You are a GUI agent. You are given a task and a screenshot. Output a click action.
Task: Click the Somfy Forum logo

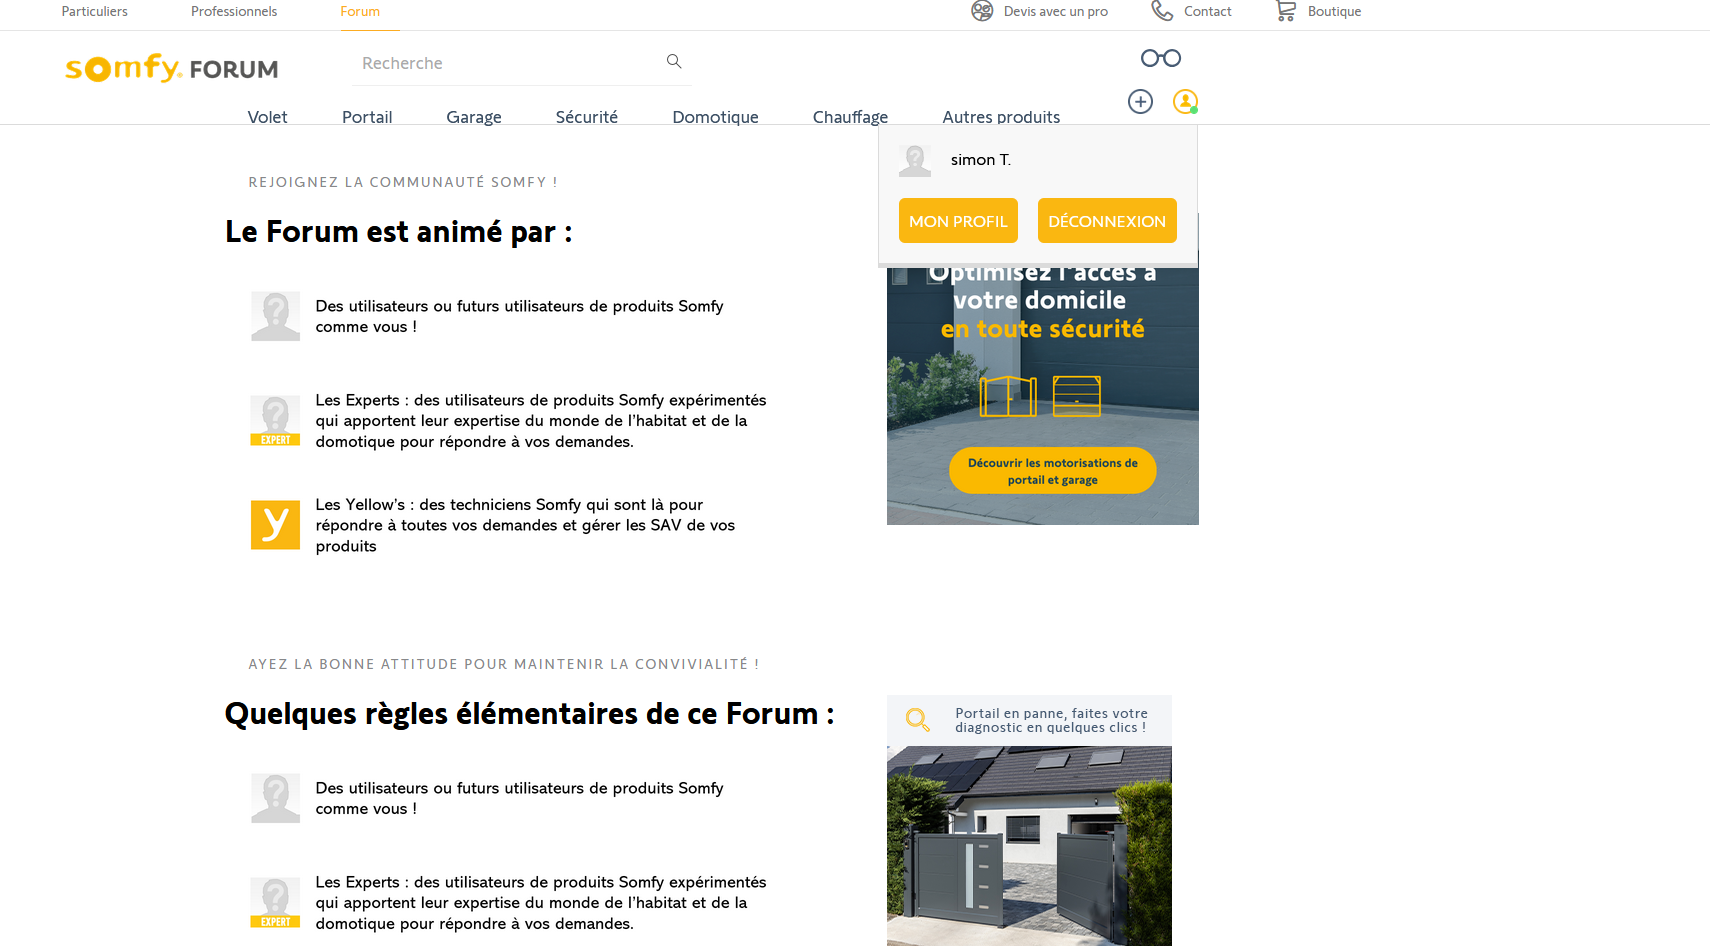(x=172, y=68)
